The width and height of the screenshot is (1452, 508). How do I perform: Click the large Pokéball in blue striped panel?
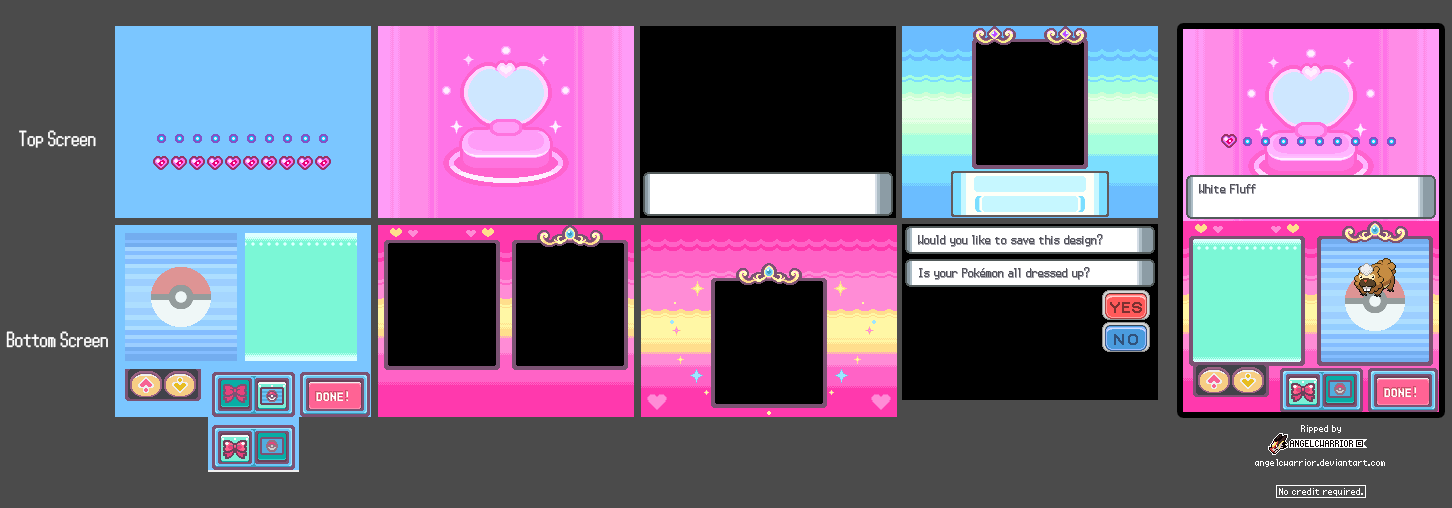(x=180, y=297)
